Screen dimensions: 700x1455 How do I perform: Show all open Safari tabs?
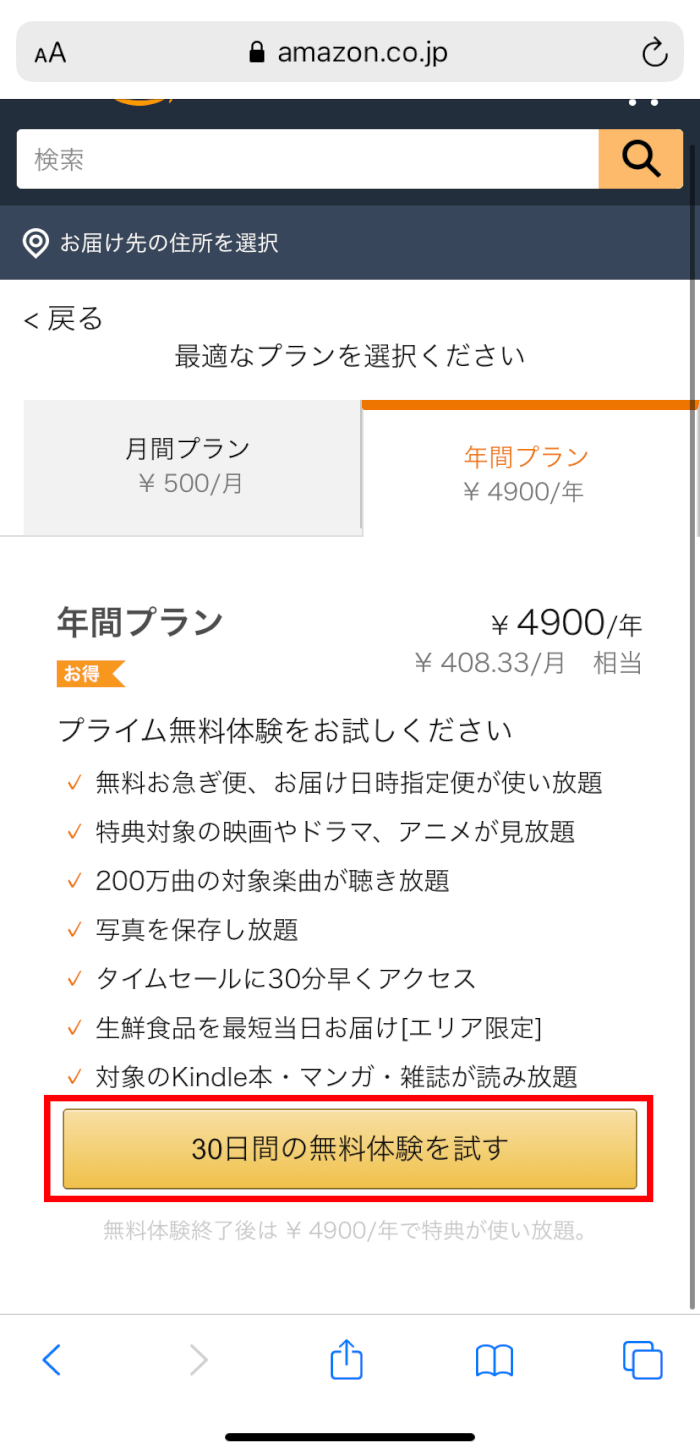coord(642,1360)
